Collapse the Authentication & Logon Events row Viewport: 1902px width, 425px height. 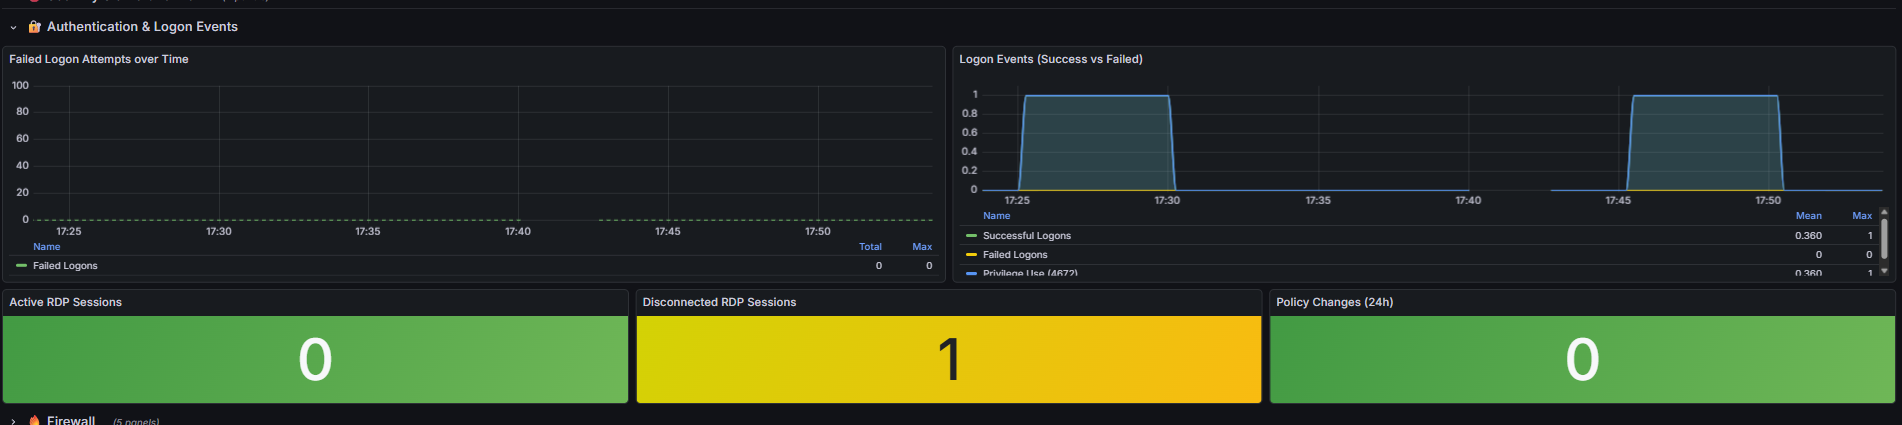point(13,28)
